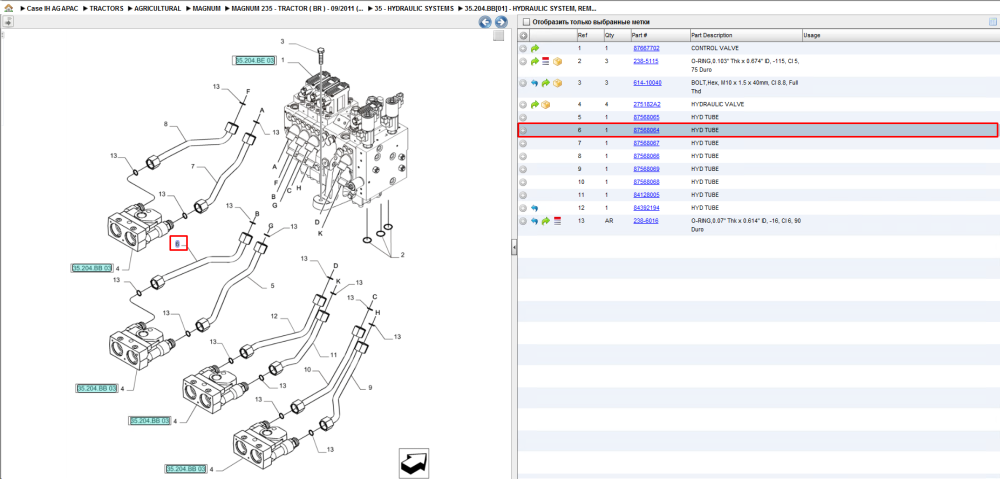Go to previous diagram with back arrow
The width and height of the screenshot is (1000, 479).
[485, 22]
